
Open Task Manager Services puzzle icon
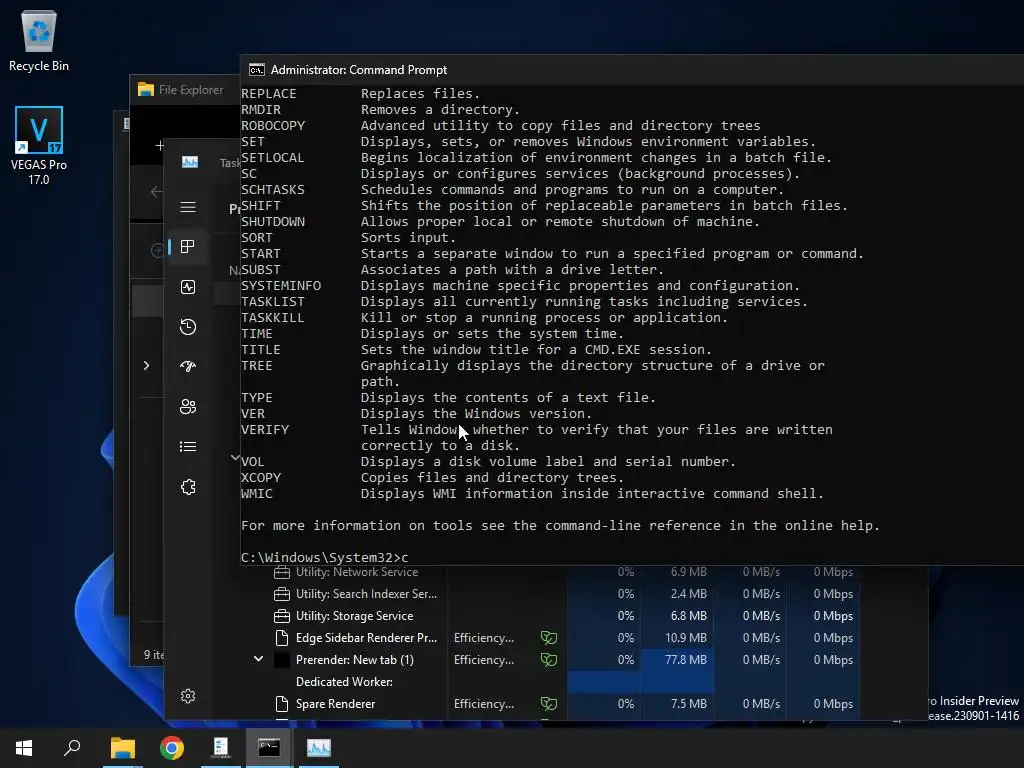[x=188, y=487]
